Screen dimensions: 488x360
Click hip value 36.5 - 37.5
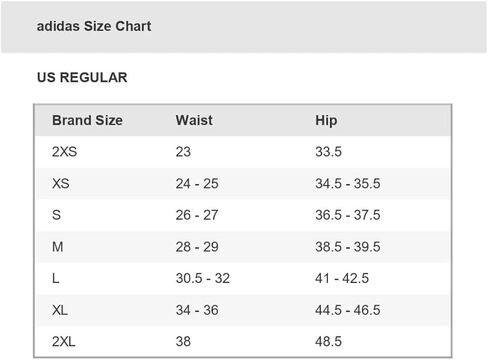[348, 215]
